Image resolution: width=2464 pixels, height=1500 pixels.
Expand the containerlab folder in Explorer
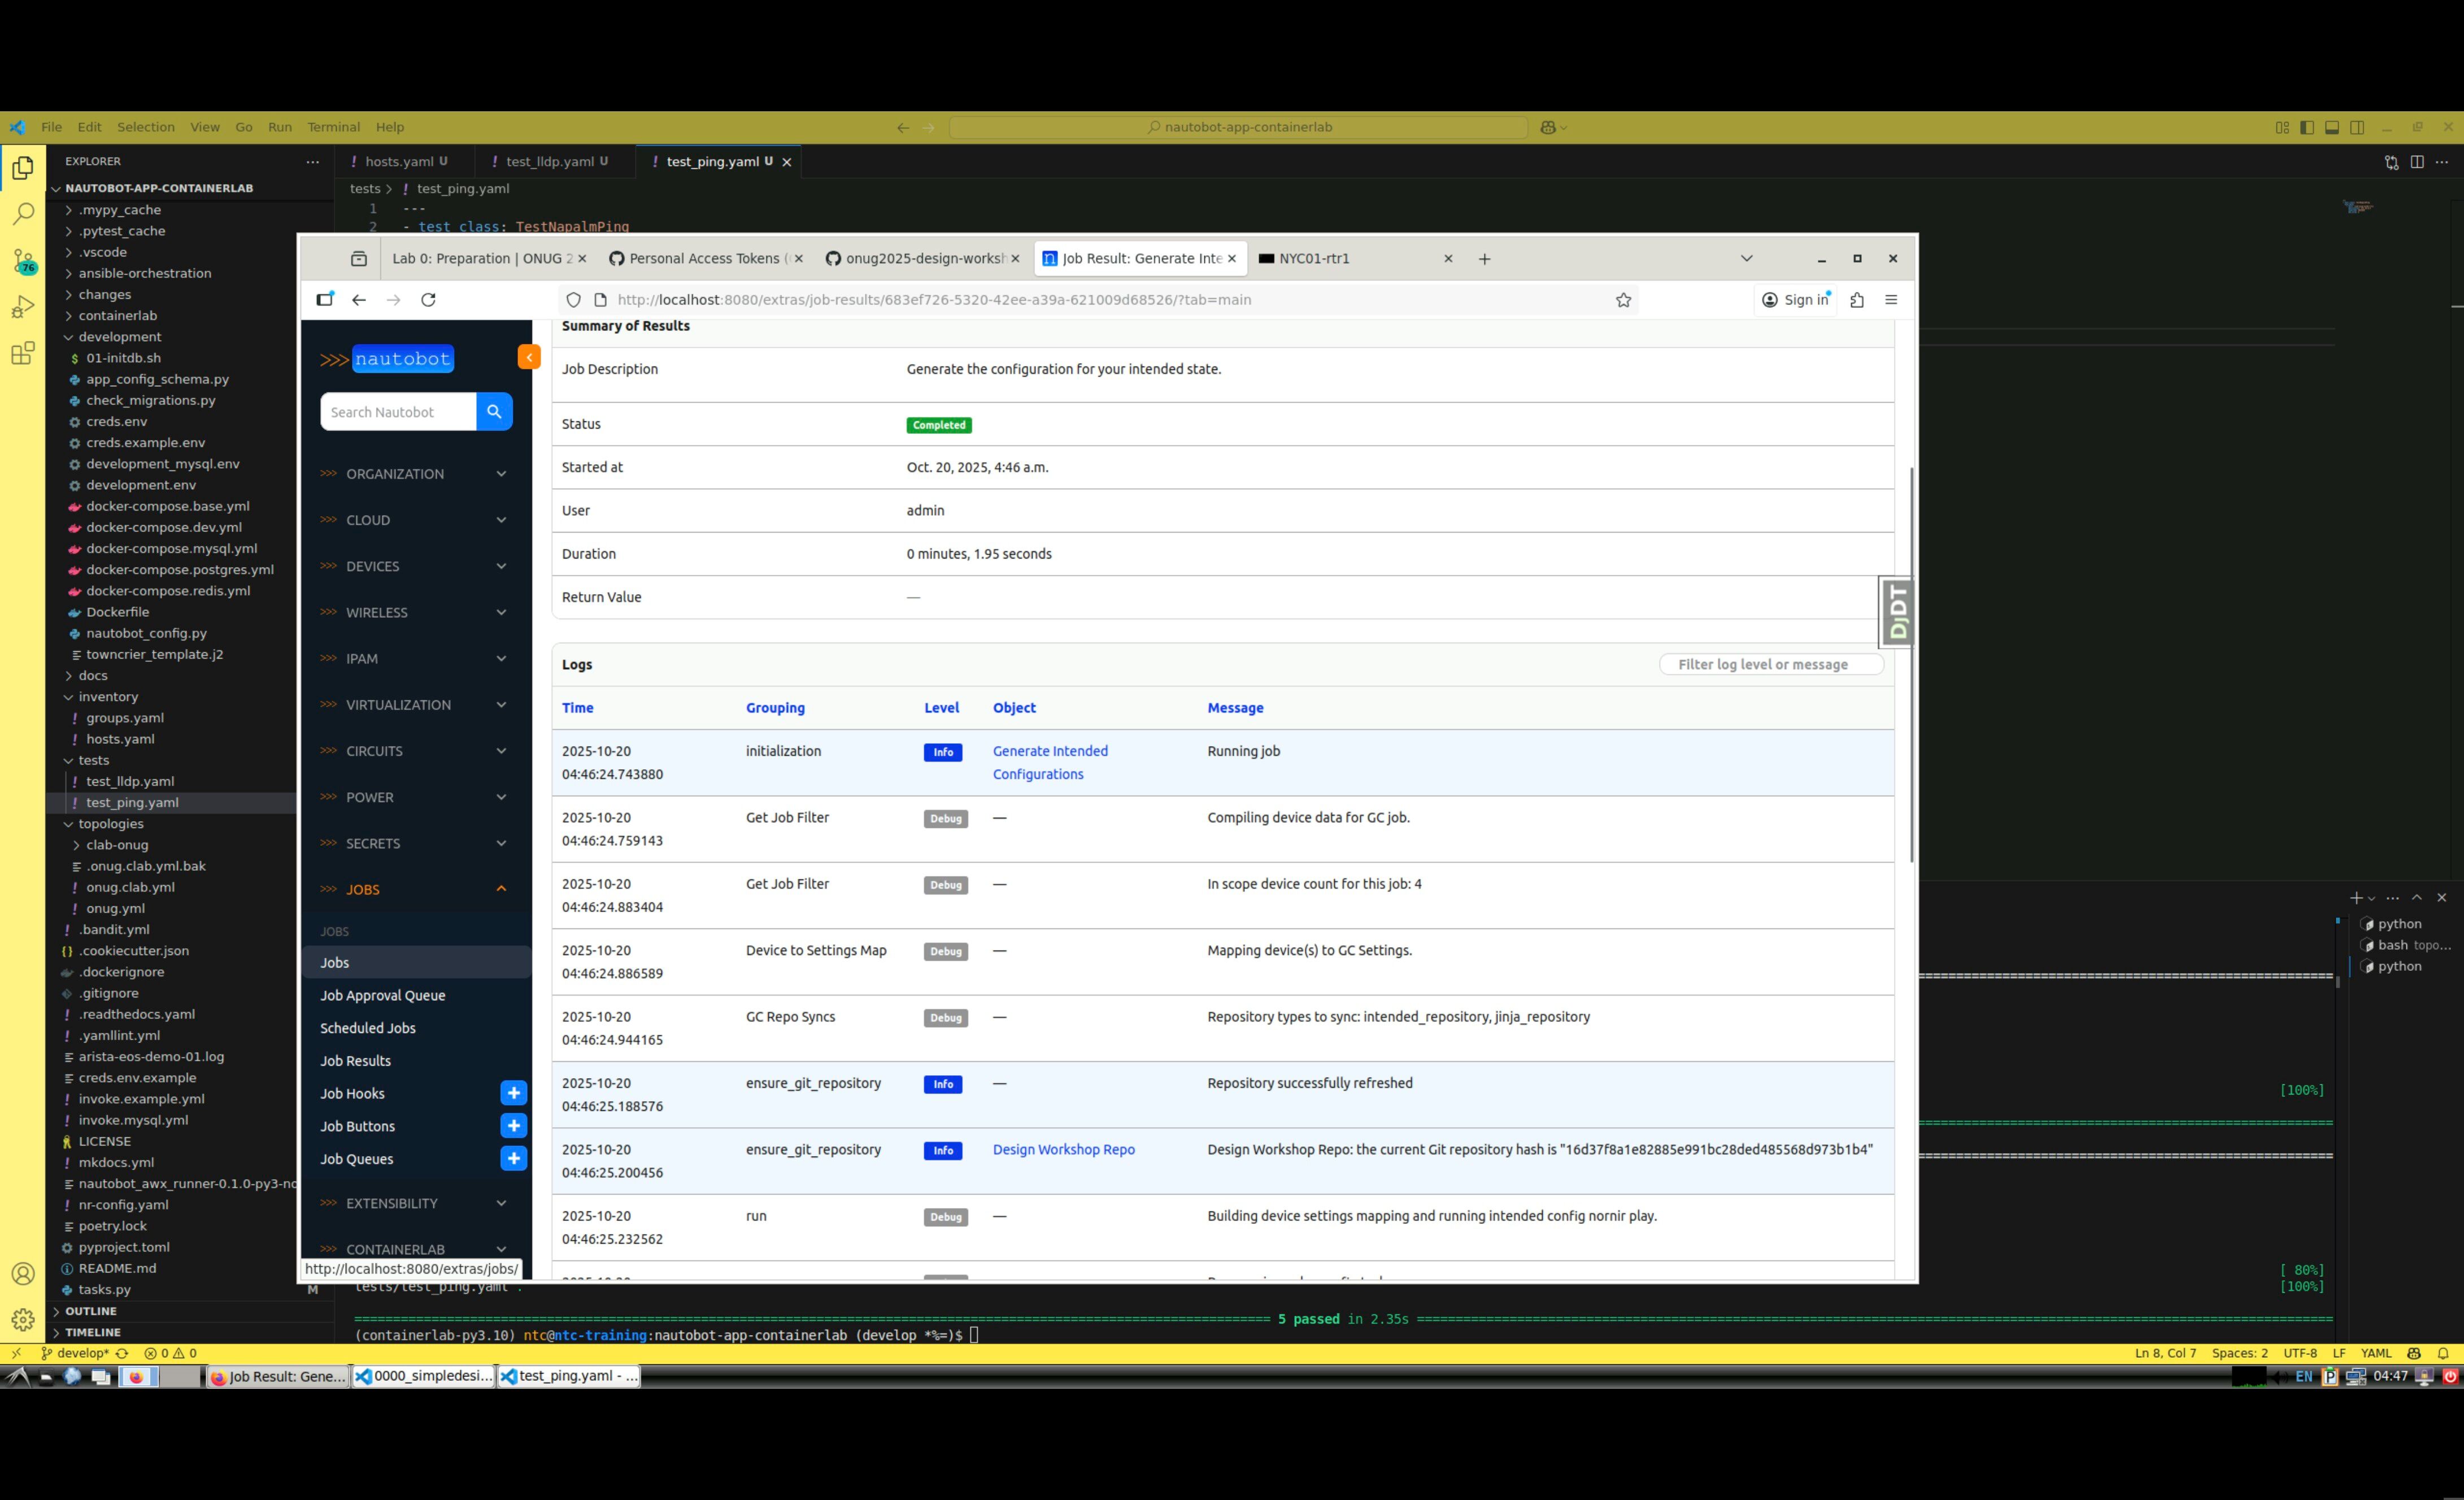pos(117,316)
